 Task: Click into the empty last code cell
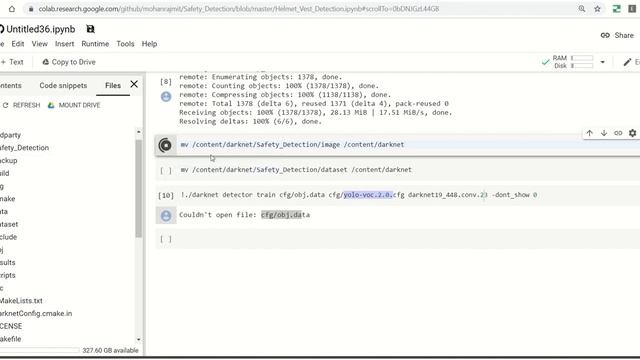tap(408, 239)
